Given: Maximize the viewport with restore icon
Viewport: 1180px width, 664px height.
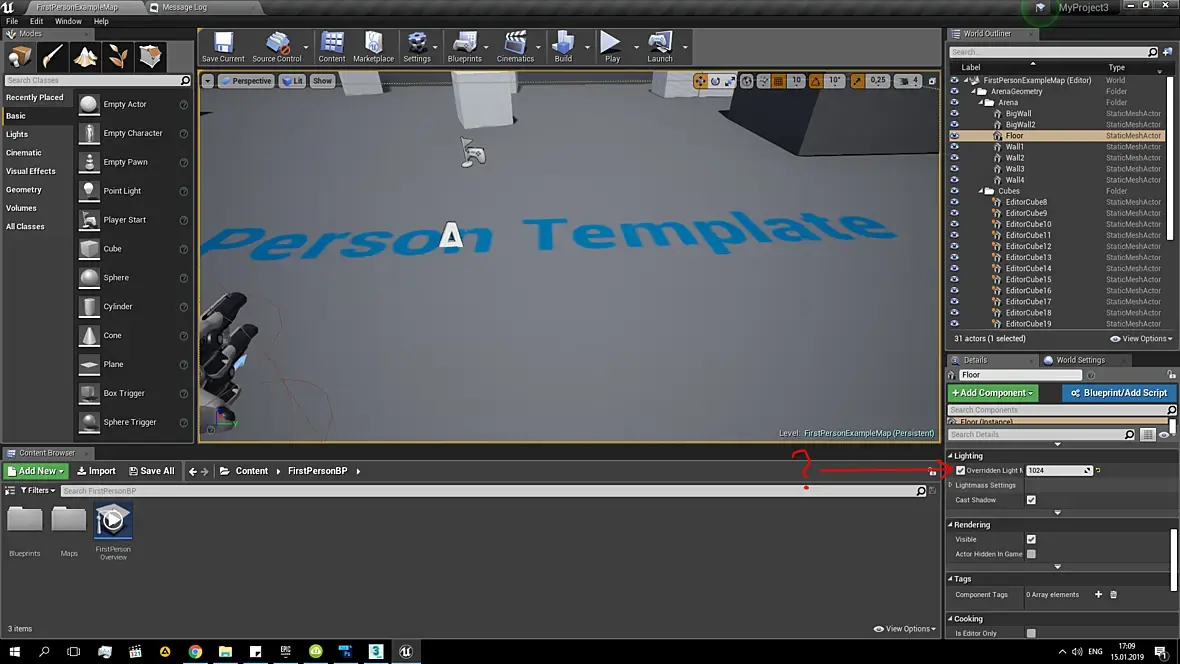Looking at the screenshot, I should (x=932, y=81).
